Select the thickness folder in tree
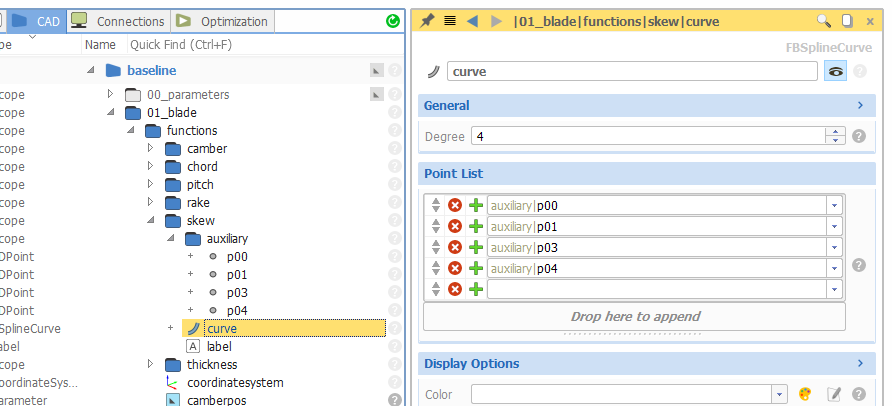The width and height of the screenshot is (892, 406). pyautogui.click(x=211, y=364)
